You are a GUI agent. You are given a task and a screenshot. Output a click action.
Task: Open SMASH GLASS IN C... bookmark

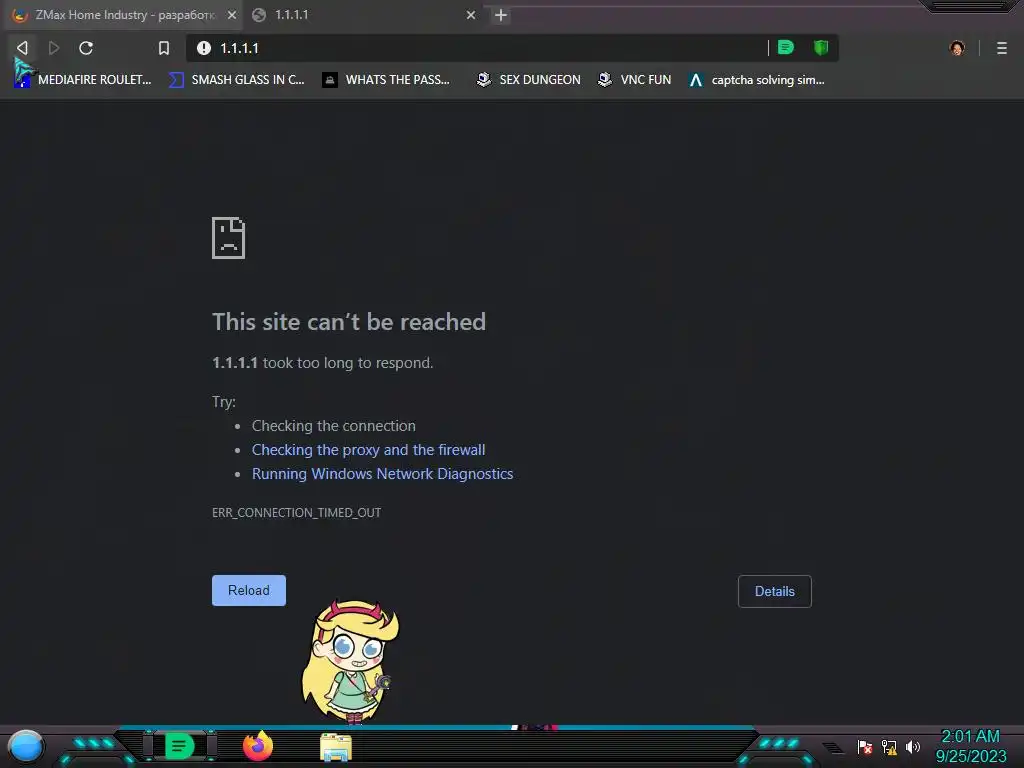click(x=236, y=80)
